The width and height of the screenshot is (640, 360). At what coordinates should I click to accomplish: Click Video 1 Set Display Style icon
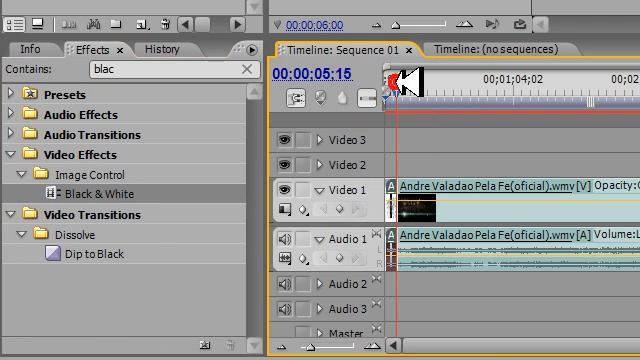pos(285,209)
